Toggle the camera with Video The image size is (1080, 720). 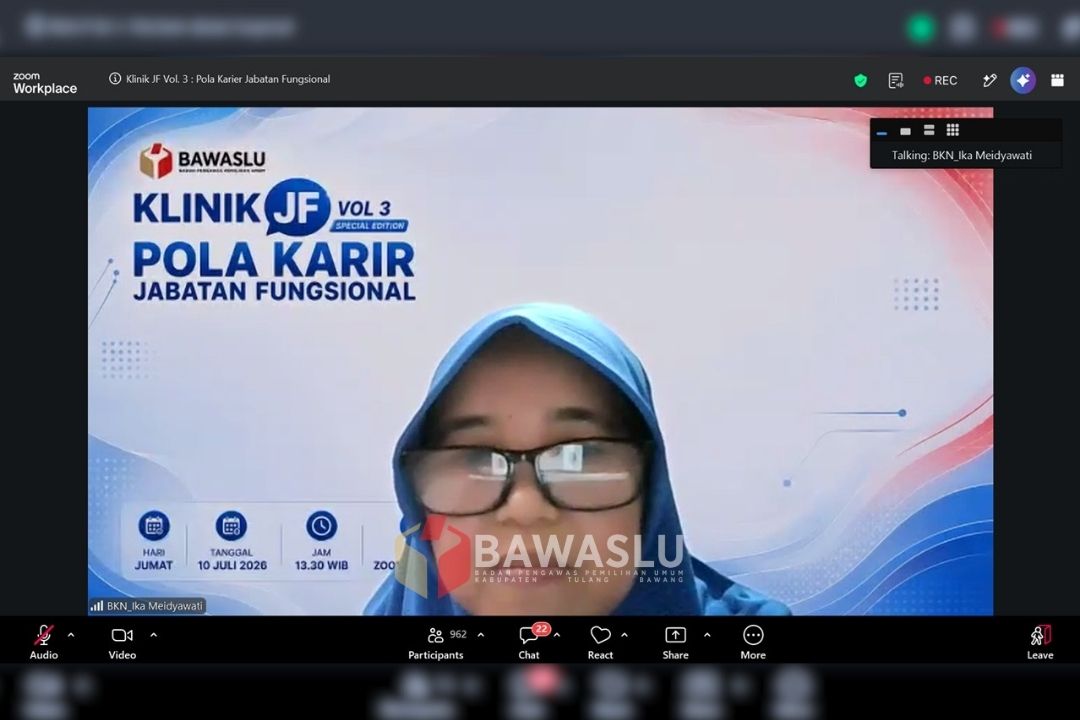122,643
